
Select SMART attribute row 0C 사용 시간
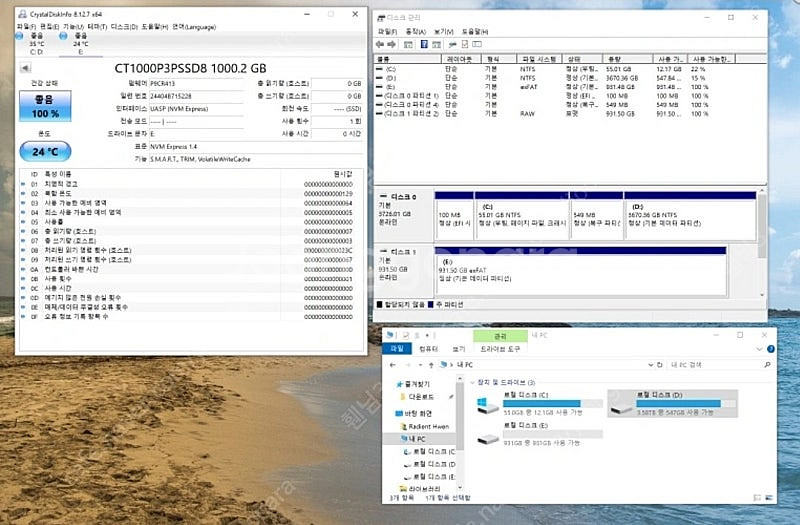point(189,288)
